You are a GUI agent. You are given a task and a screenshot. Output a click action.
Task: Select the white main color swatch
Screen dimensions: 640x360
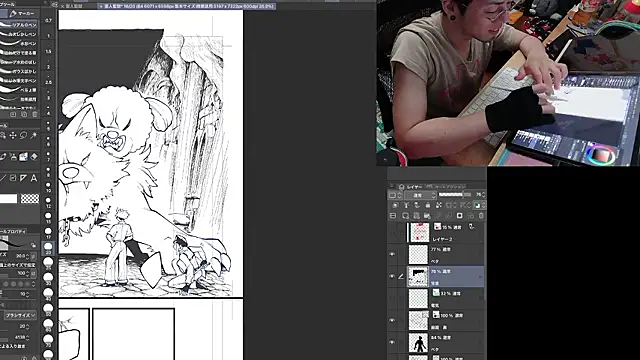(9, 199)
